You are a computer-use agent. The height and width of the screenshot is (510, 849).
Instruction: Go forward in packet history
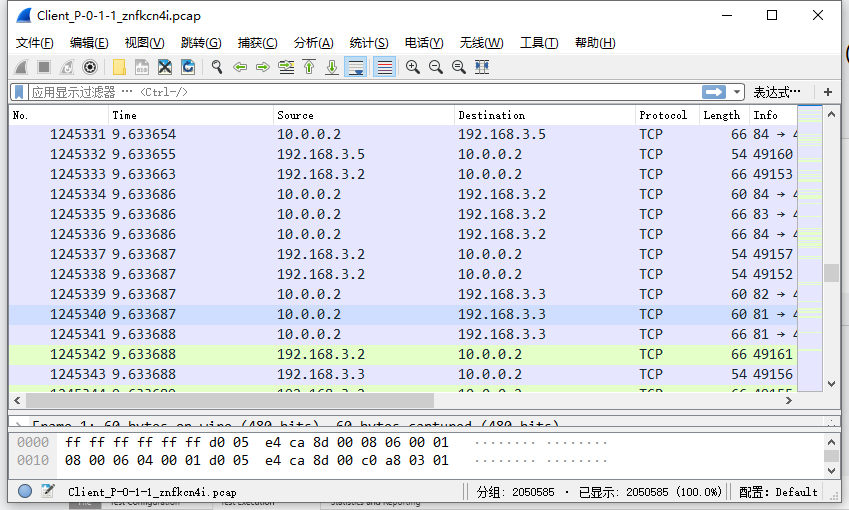(x=263, y=67)
